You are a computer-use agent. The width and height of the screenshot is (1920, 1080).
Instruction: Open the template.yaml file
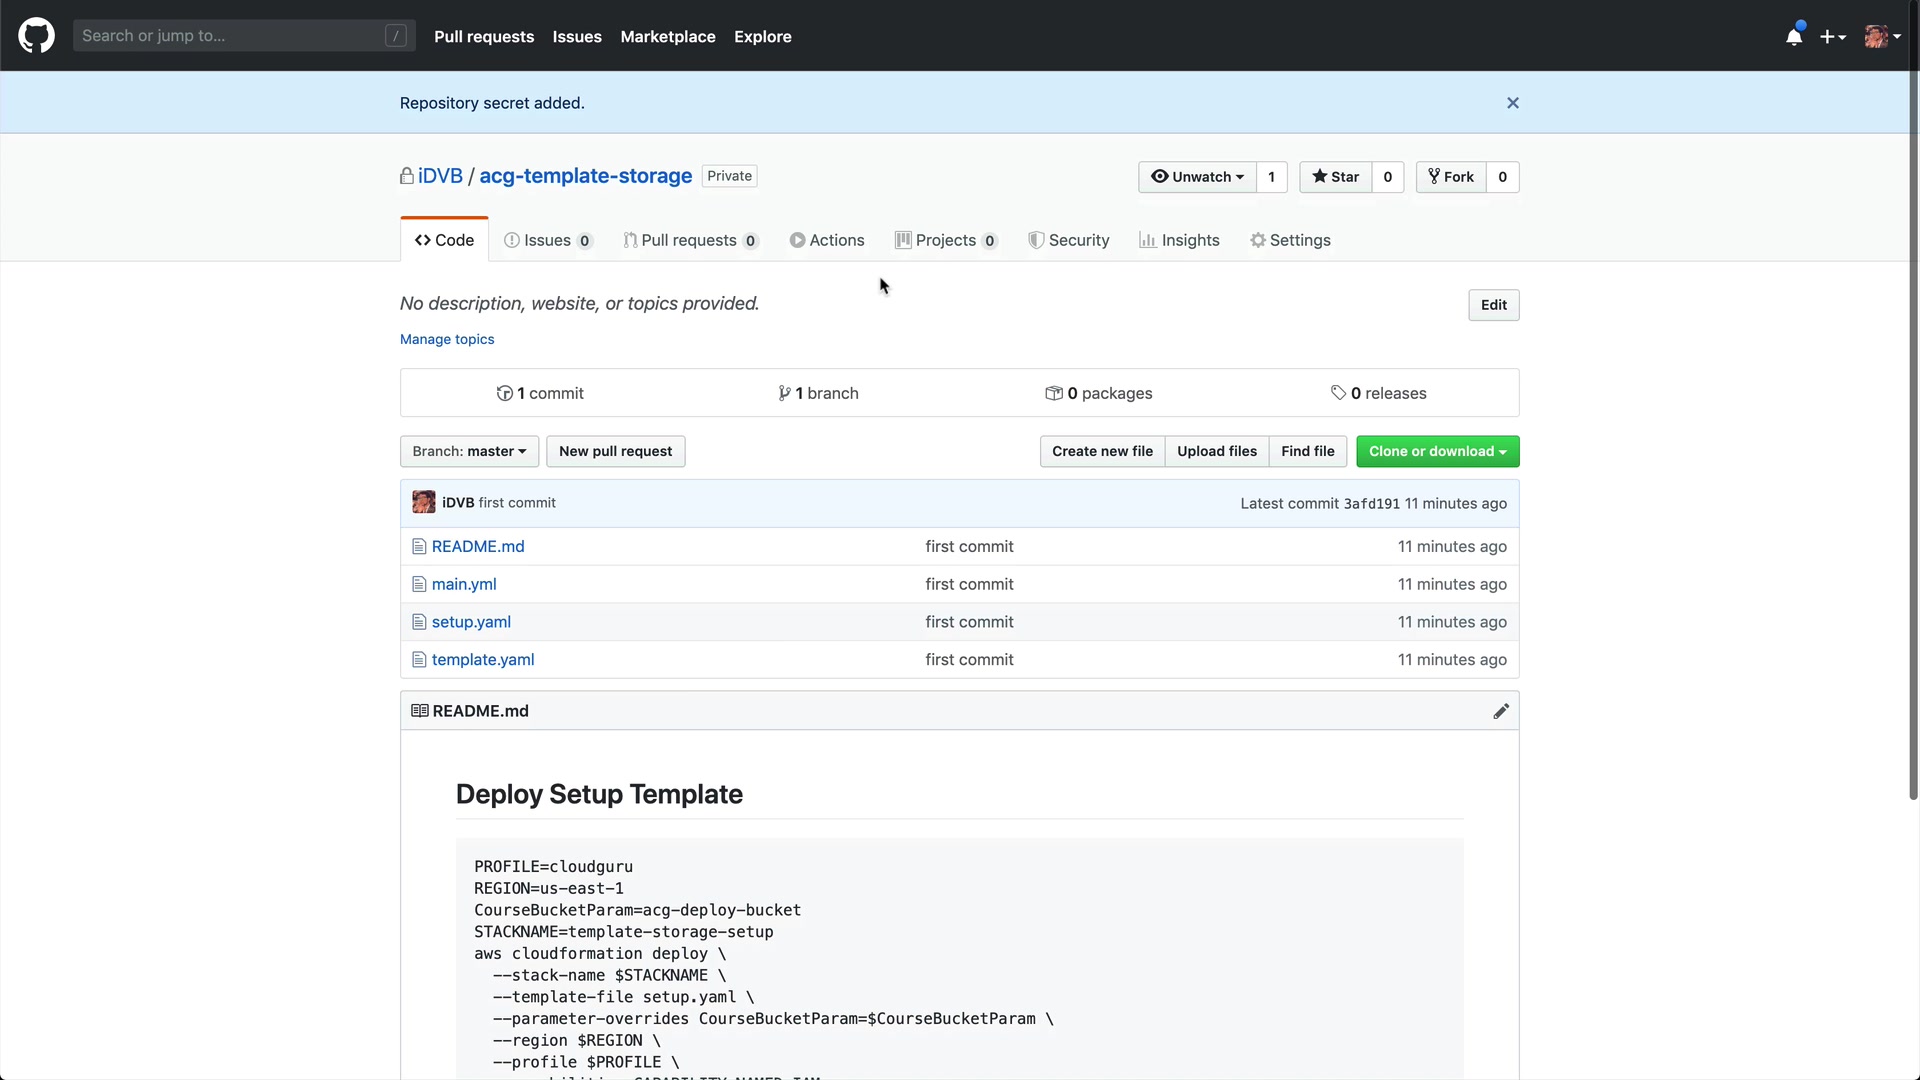point(483,659)
